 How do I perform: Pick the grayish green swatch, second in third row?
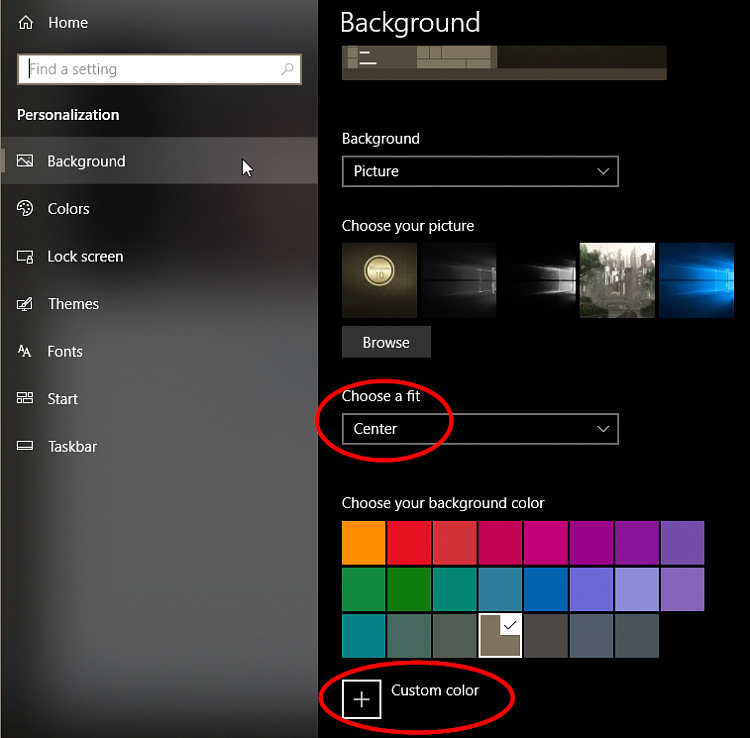(x=409, y=636)
